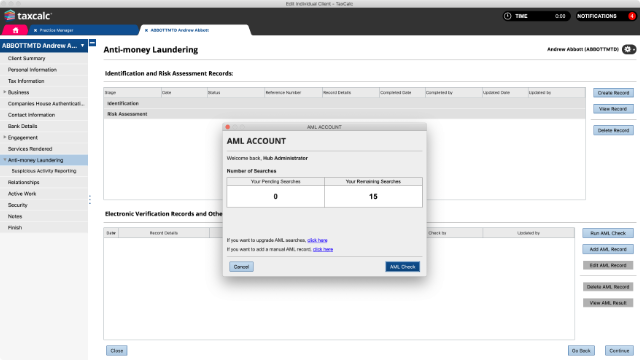Close the AML Account dialog window
This screenshot has width=640, height=360.
[228, 127]
